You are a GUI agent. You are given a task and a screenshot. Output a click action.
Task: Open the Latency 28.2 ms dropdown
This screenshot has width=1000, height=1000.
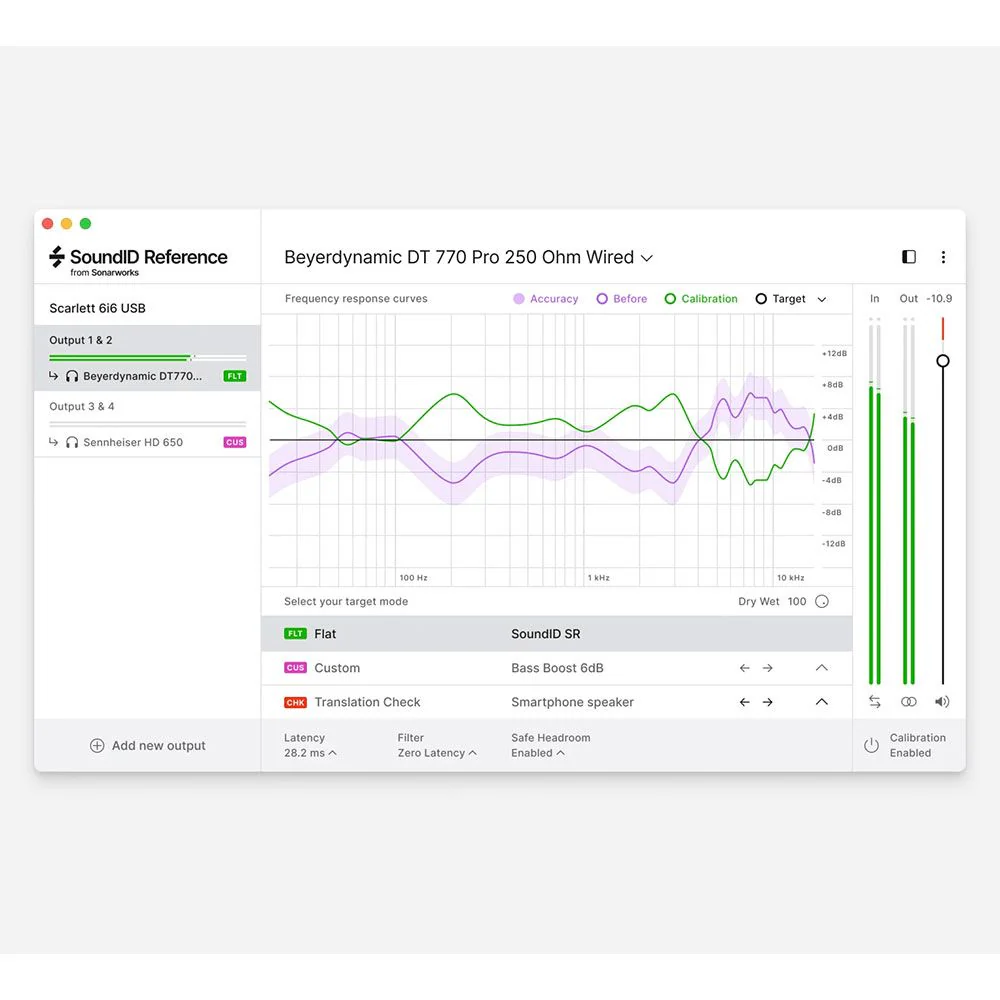click(x=310, y=753)
